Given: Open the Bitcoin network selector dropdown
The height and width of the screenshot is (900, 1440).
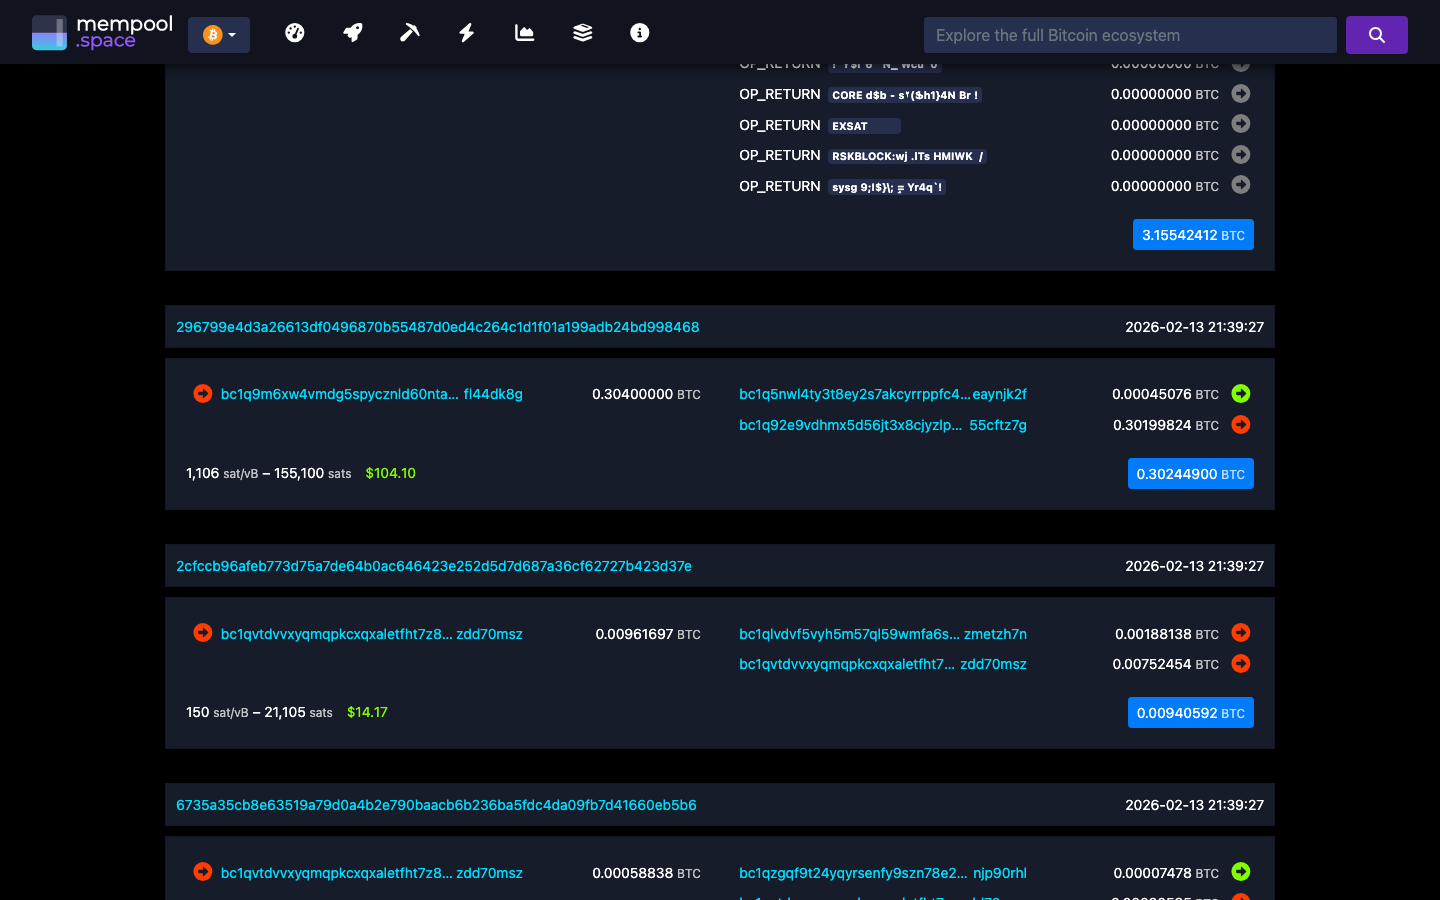Looking at the screenshot, I should (219, 33).
